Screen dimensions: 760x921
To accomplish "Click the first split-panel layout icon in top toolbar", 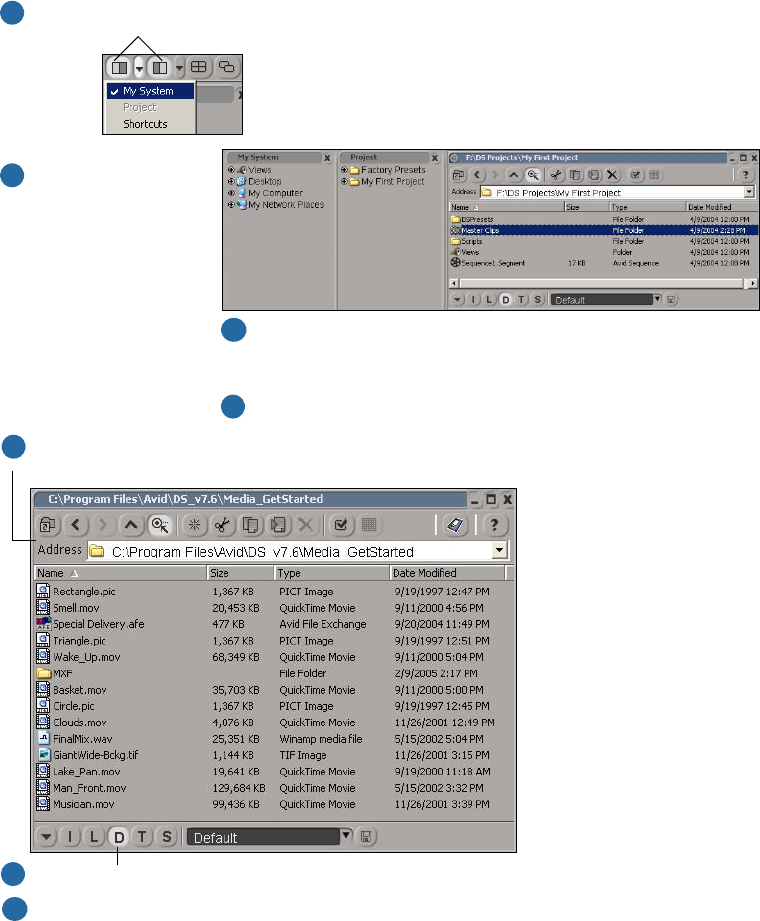I will [120, 68].
